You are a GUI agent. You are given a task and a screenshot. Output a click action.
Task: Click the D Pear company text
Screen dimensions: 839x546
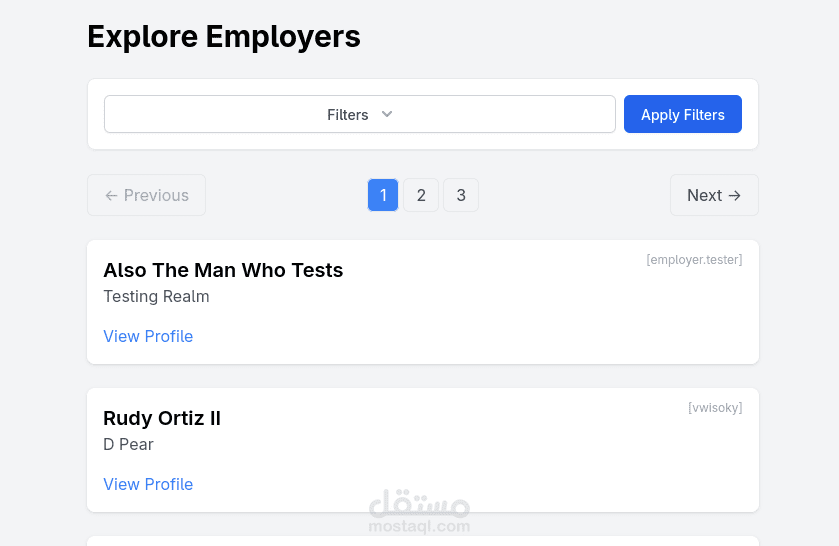tap(128, 444)
